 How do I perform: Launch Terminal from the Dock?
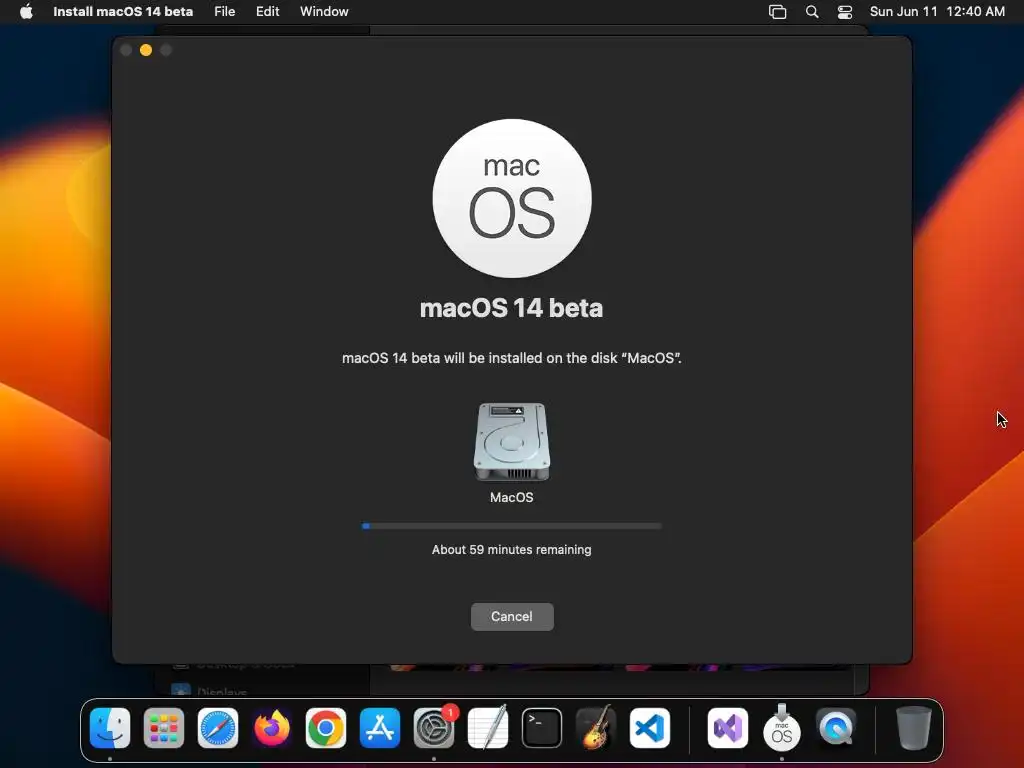click(542, 728)
